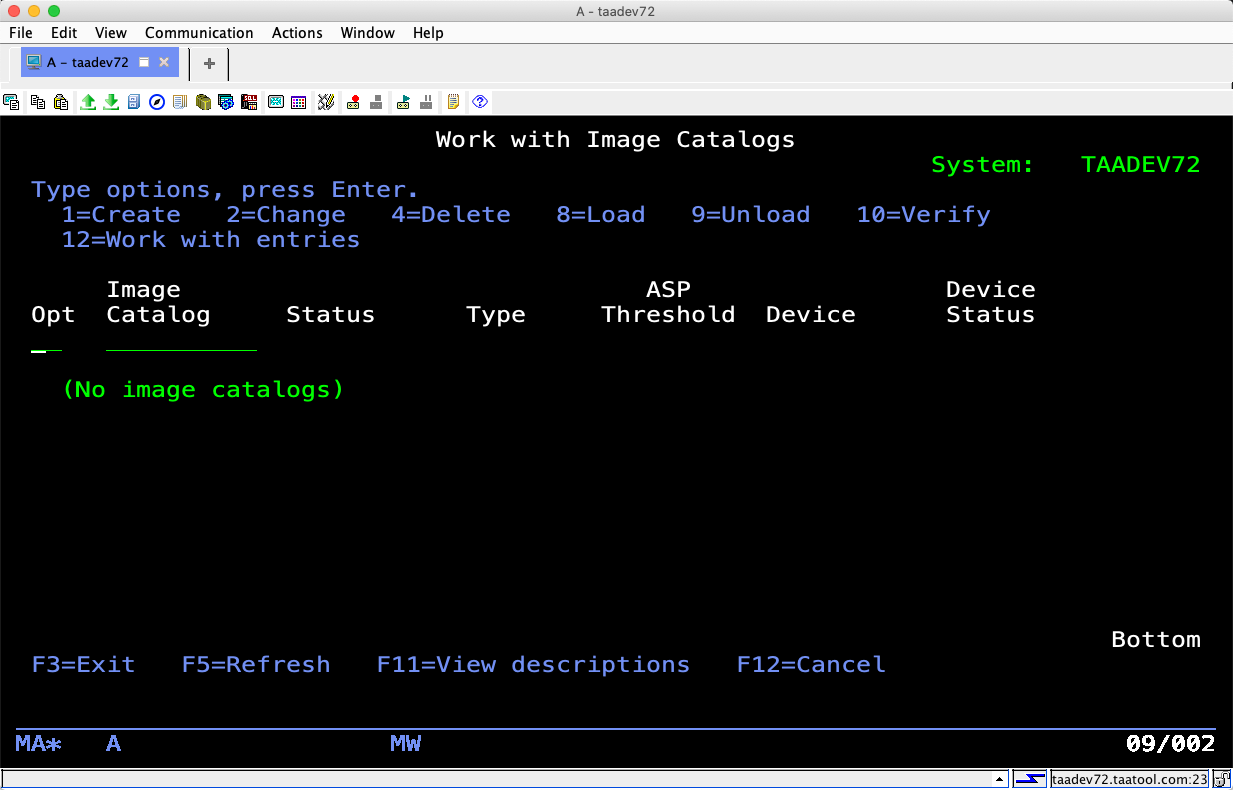Screen dimensions: 1233x790
Task: Click the '(No image catalogs)' message
Action: [x=203, y=390]
